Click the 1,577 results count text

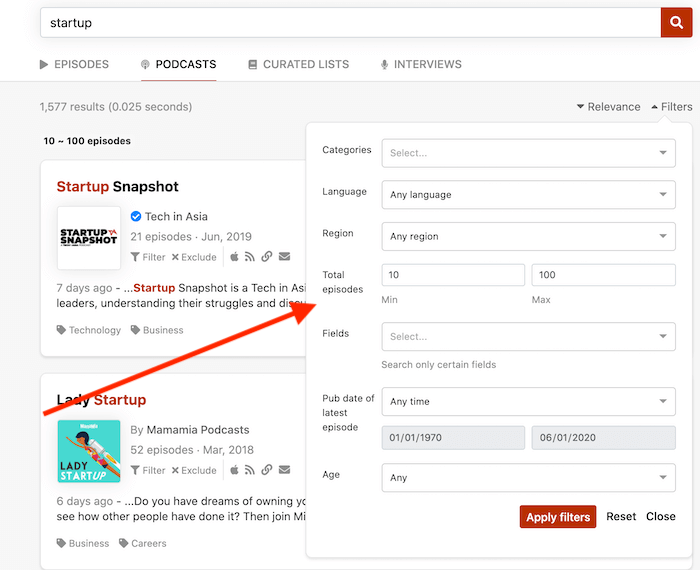pos(116,107)
